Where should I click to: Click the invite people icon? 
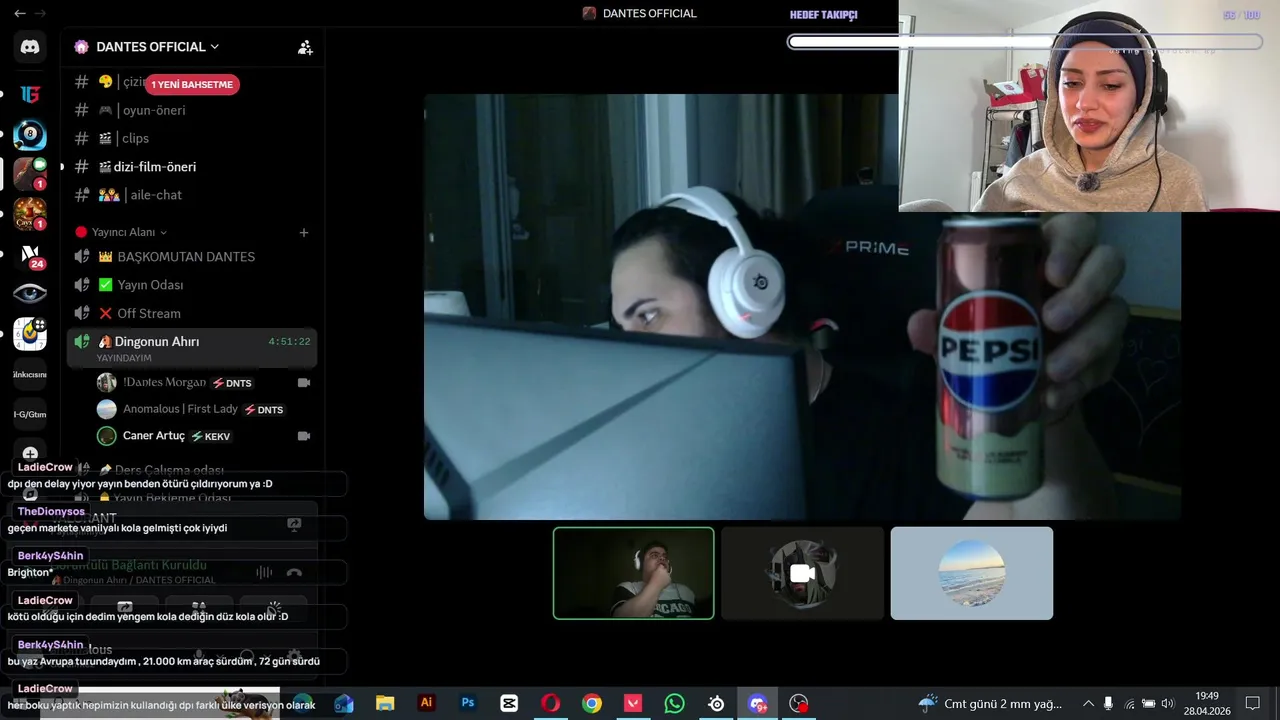[x=305, y=47]
